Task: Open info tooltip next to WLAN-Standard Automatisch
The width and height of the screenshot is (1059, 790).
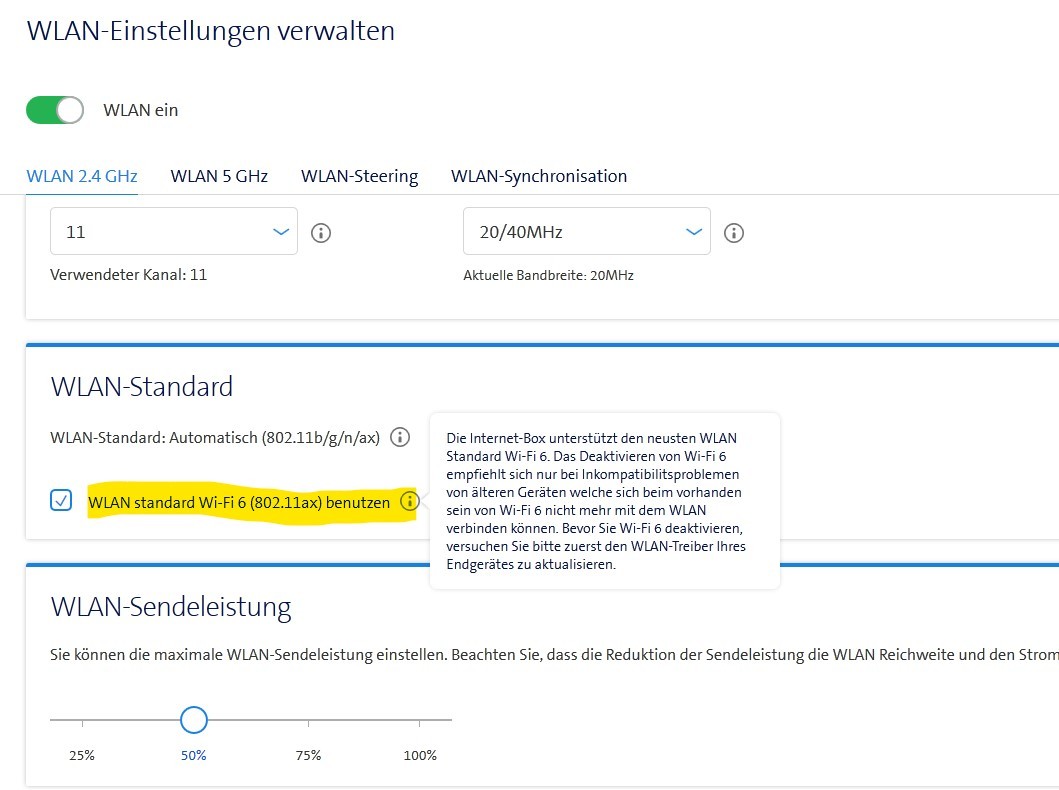Action: coord(399,437)
